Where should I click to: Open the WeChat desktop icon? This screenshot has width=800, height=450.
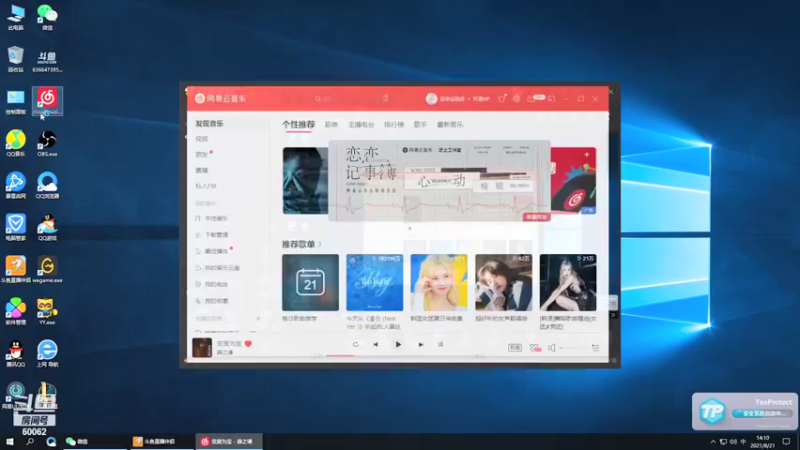(47, 16)
